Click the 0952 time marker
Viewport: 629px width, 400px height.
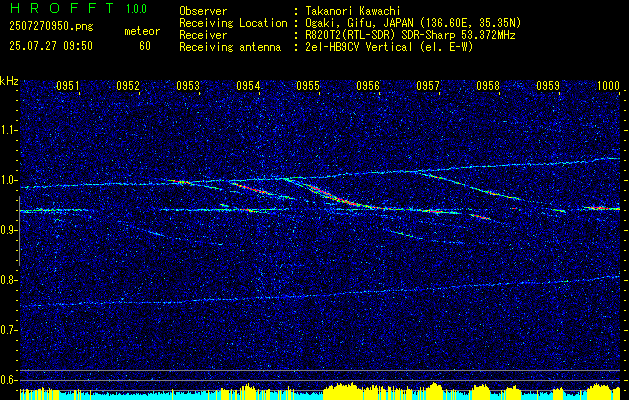128,85
